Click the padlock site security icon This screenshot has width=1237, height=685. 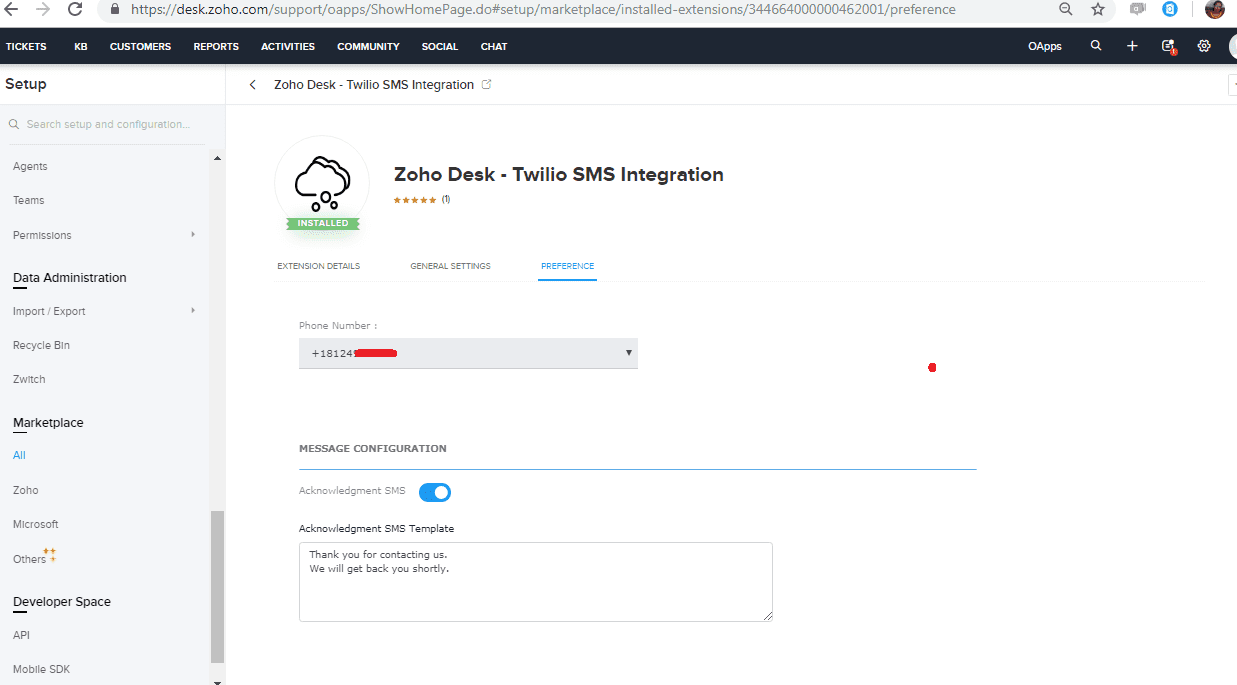(x=113, y=9)
